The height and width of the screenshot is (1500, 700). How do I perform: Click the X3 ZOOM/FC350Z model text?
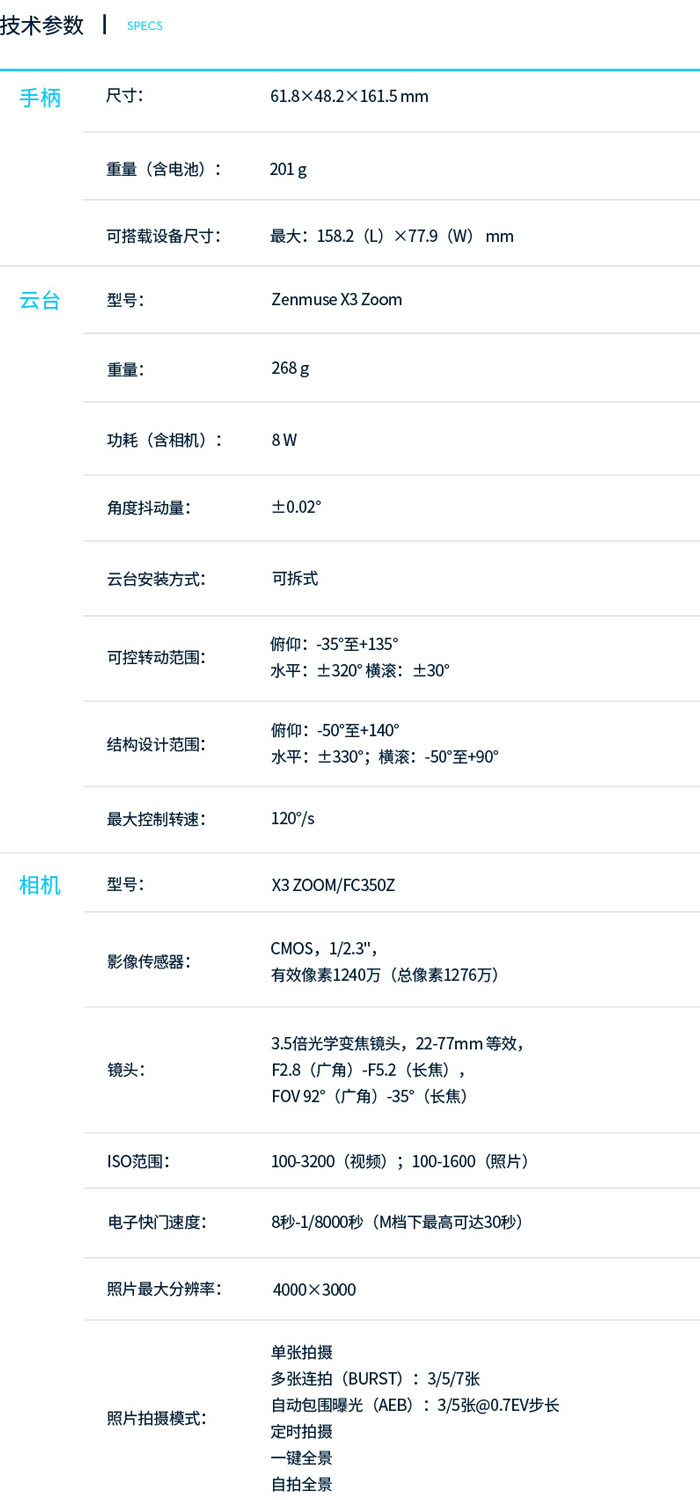(x=333, y=885)
